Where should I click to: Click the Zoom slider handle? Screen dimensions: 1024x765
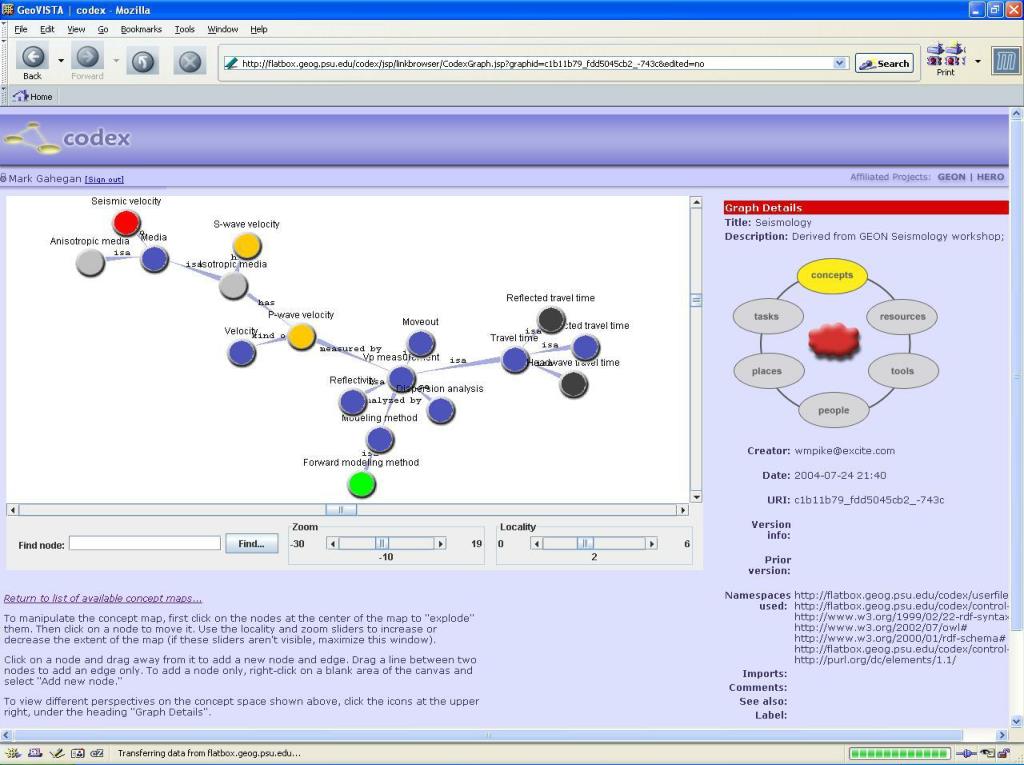click(x=381, y=543)
